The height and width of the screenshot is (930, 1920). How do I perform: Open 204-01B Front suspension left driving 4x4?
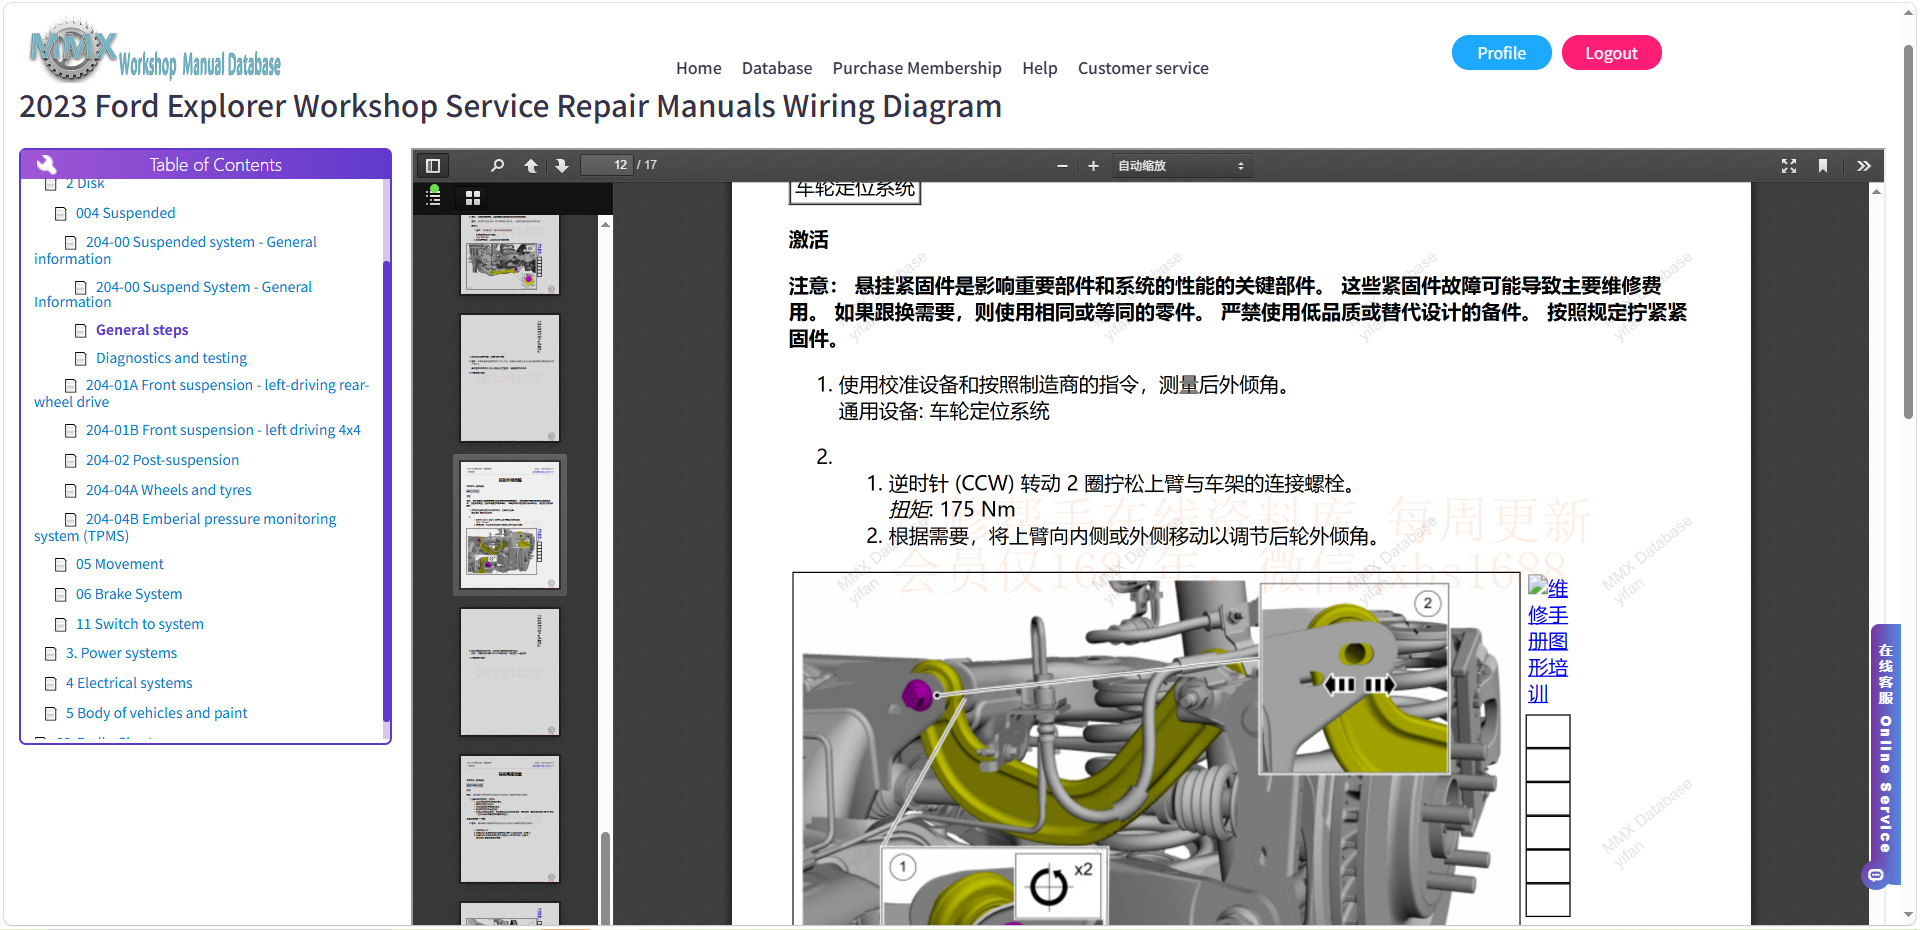pyautogui.click(x=223, y=430)
